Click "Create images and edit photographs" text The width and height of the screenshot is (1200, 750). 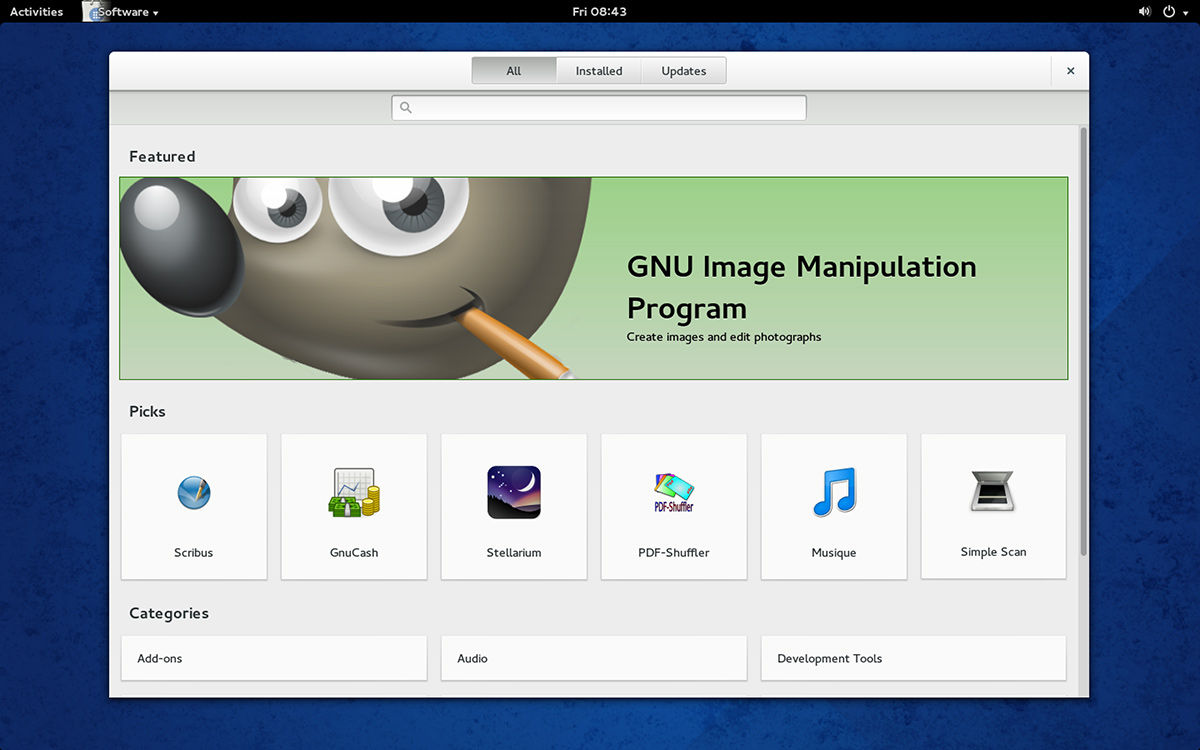pos(724,337)
